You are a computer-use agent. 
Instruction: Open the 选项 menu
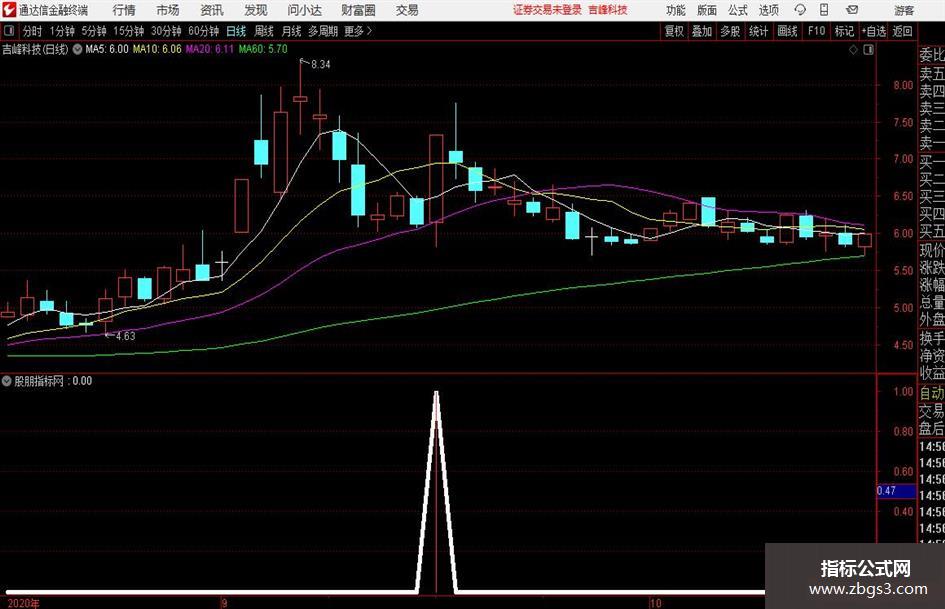pos(768,10)
